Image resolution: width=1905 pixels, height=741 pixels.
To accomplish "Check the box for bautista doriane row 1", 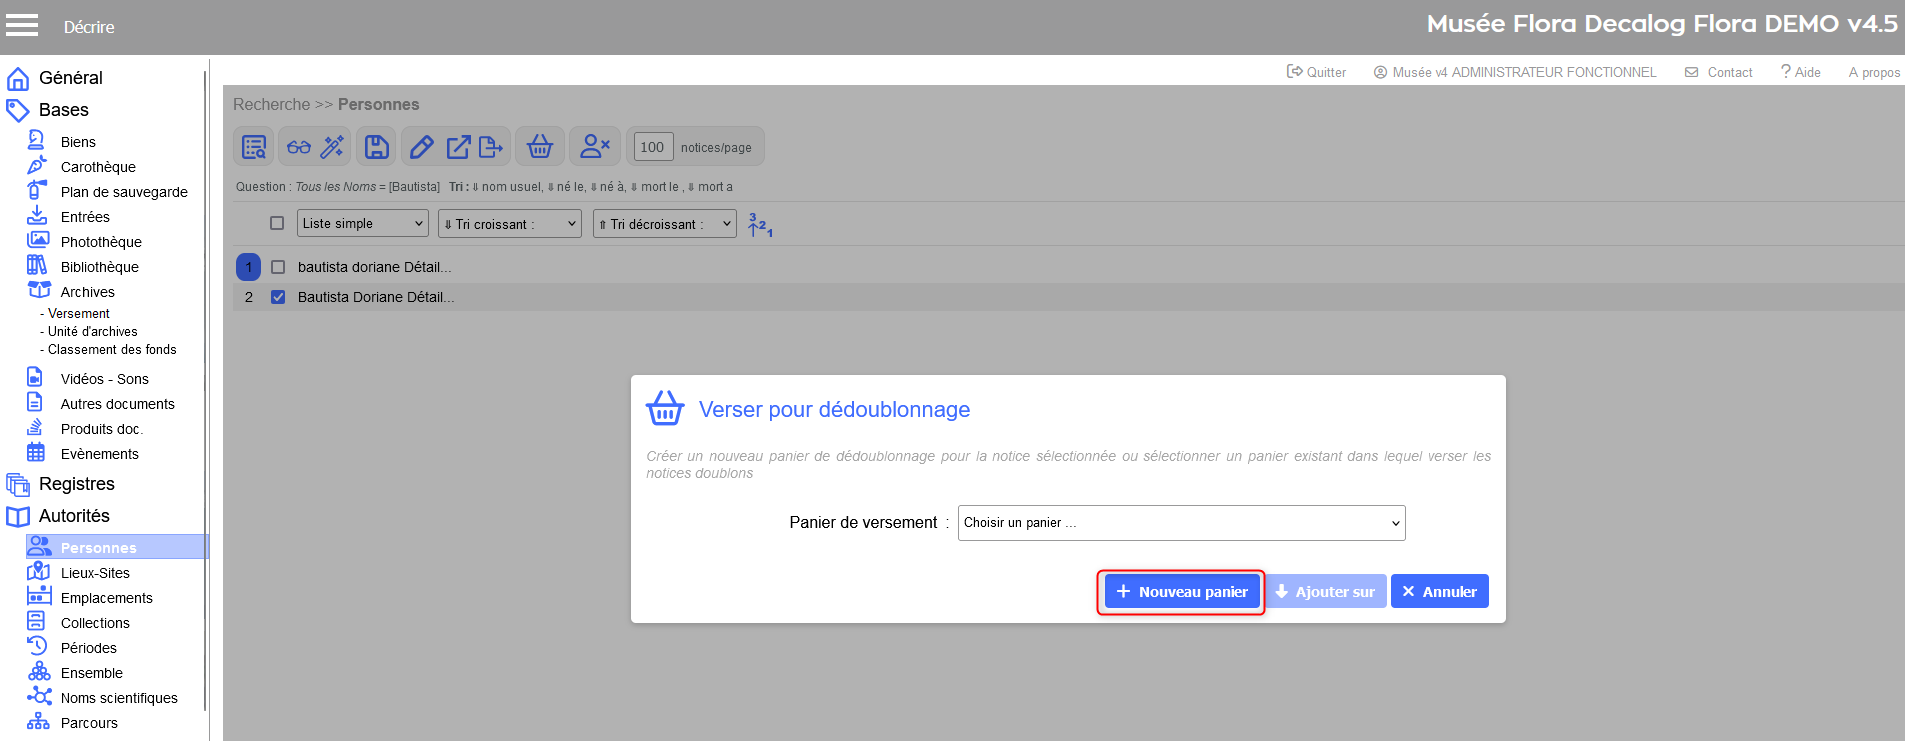I will pos(278,267).
